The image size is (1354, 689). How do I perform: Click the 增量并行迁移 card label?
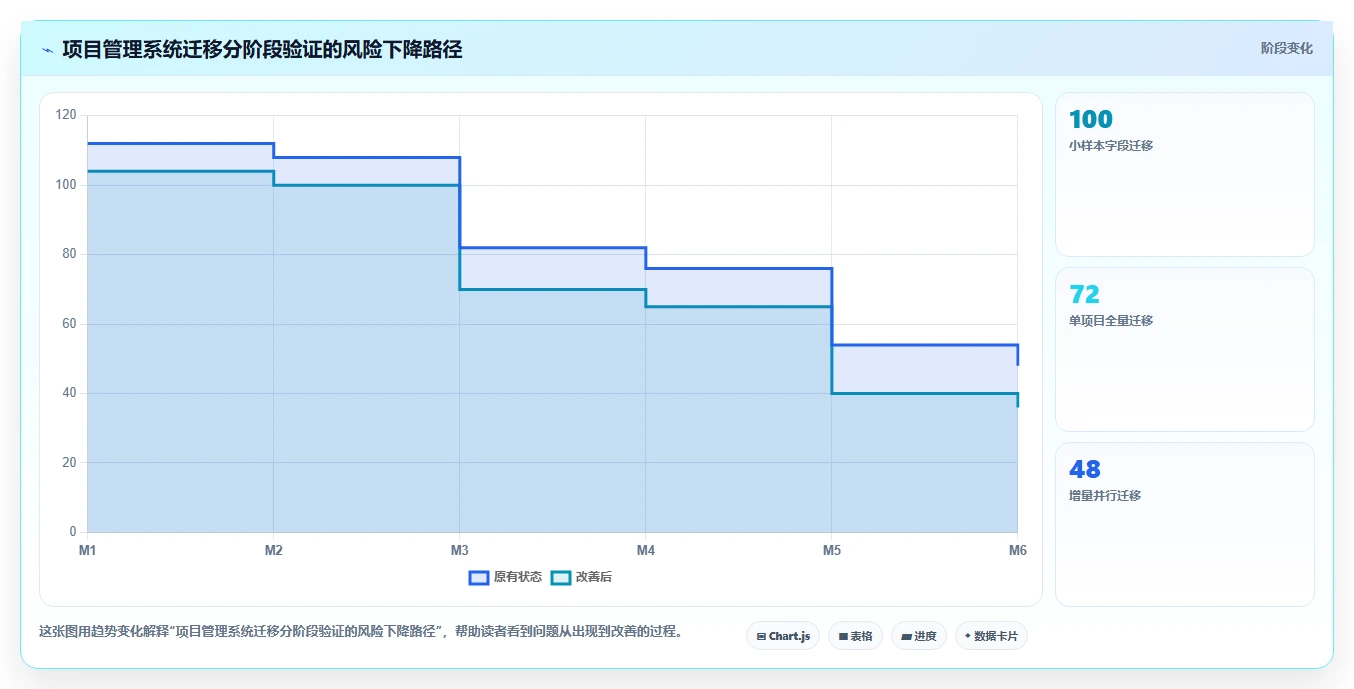(x=1105, y=496)
